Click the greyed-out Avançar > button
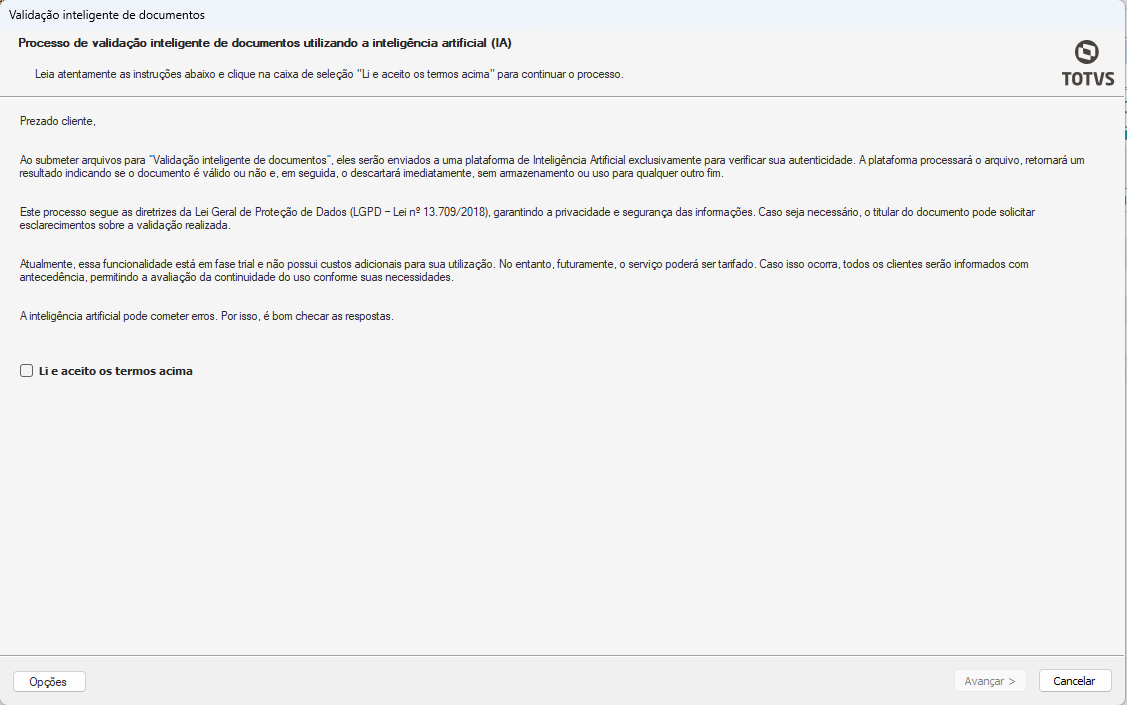This screenshot has height=705, width=1127. click(x=990, y=681)
